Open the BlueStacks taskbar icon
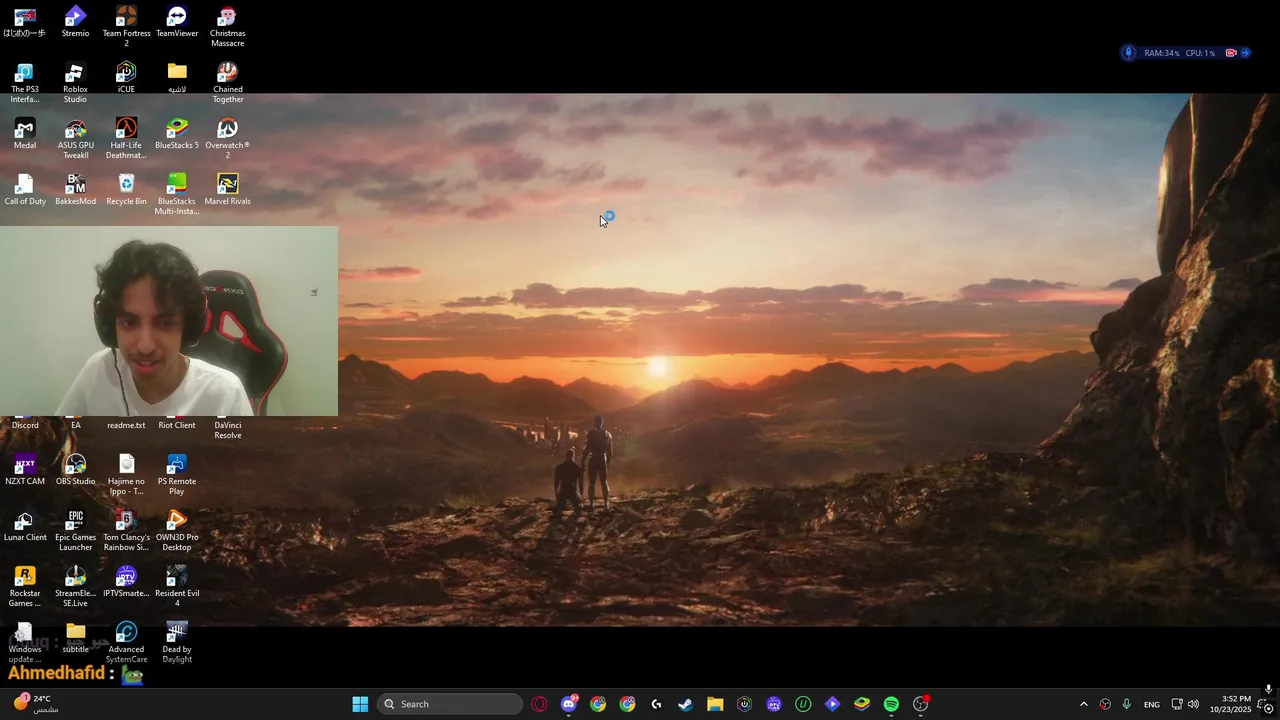This screenshot has height=720, width=1280. [862, 704]
